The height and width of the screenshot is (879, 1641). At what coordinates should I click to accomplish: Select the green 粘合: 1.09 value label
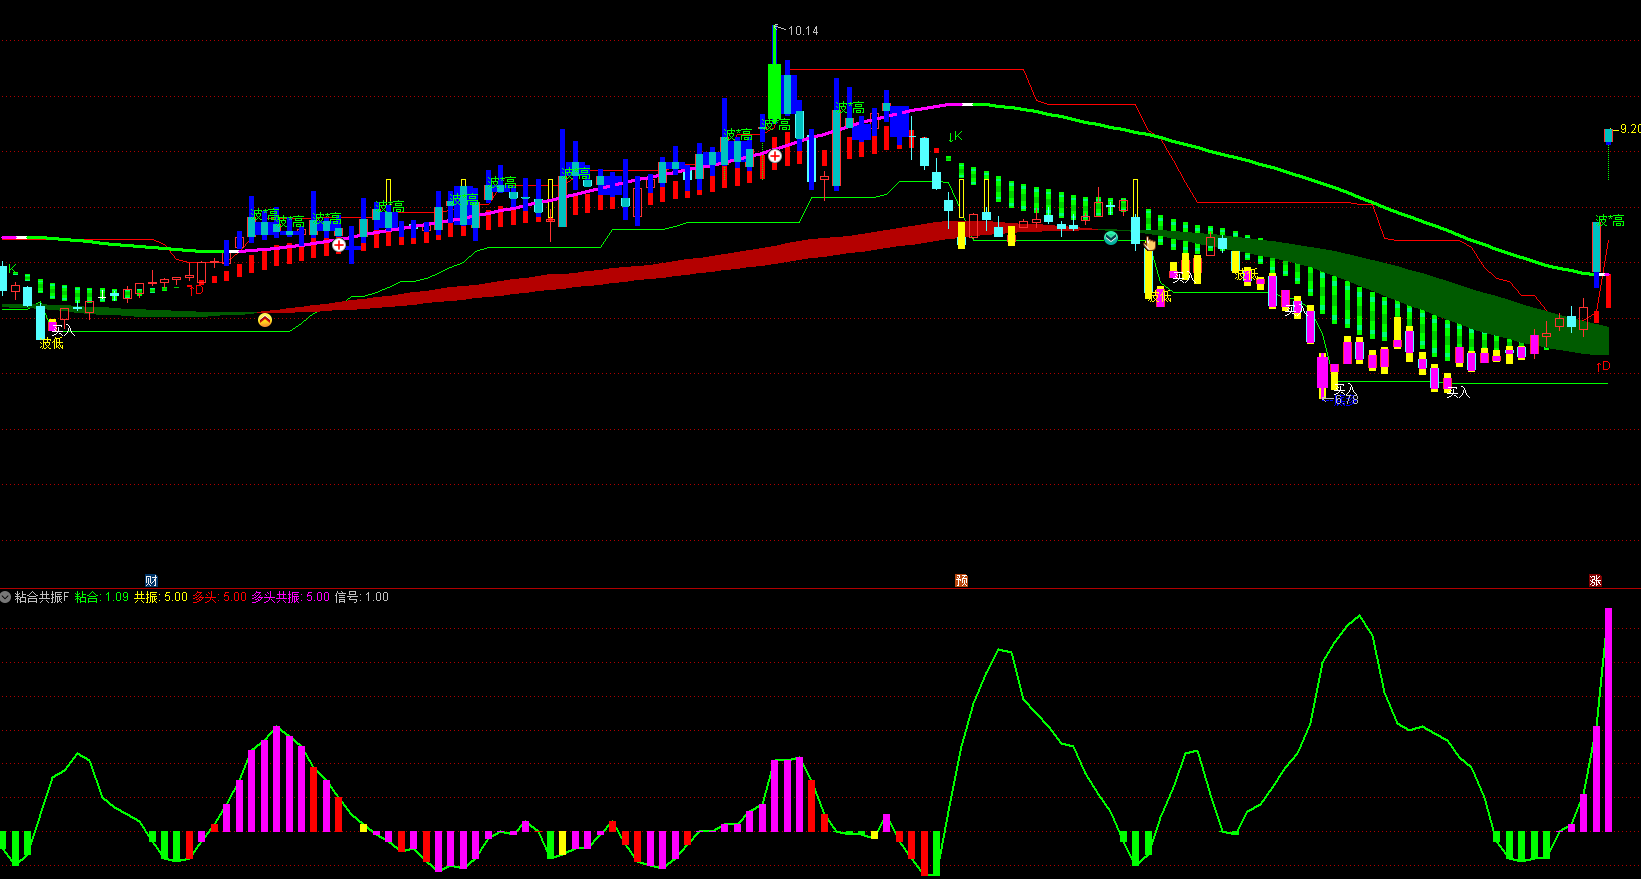coord(102,597)
